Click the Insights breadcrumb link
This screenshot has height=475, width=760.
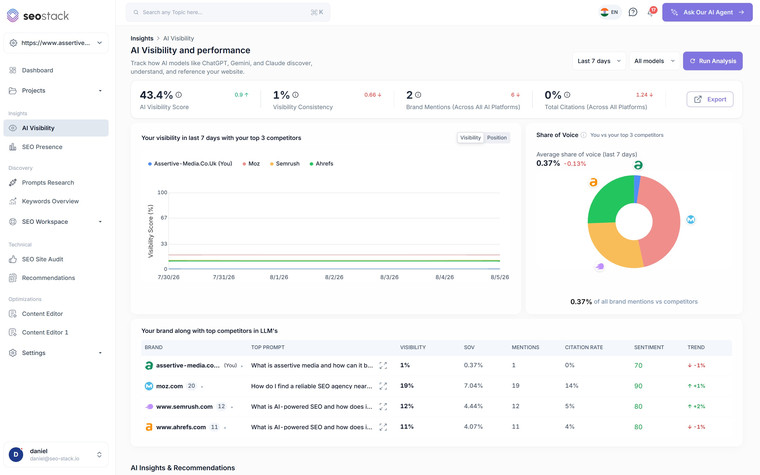tap(142, 38)
